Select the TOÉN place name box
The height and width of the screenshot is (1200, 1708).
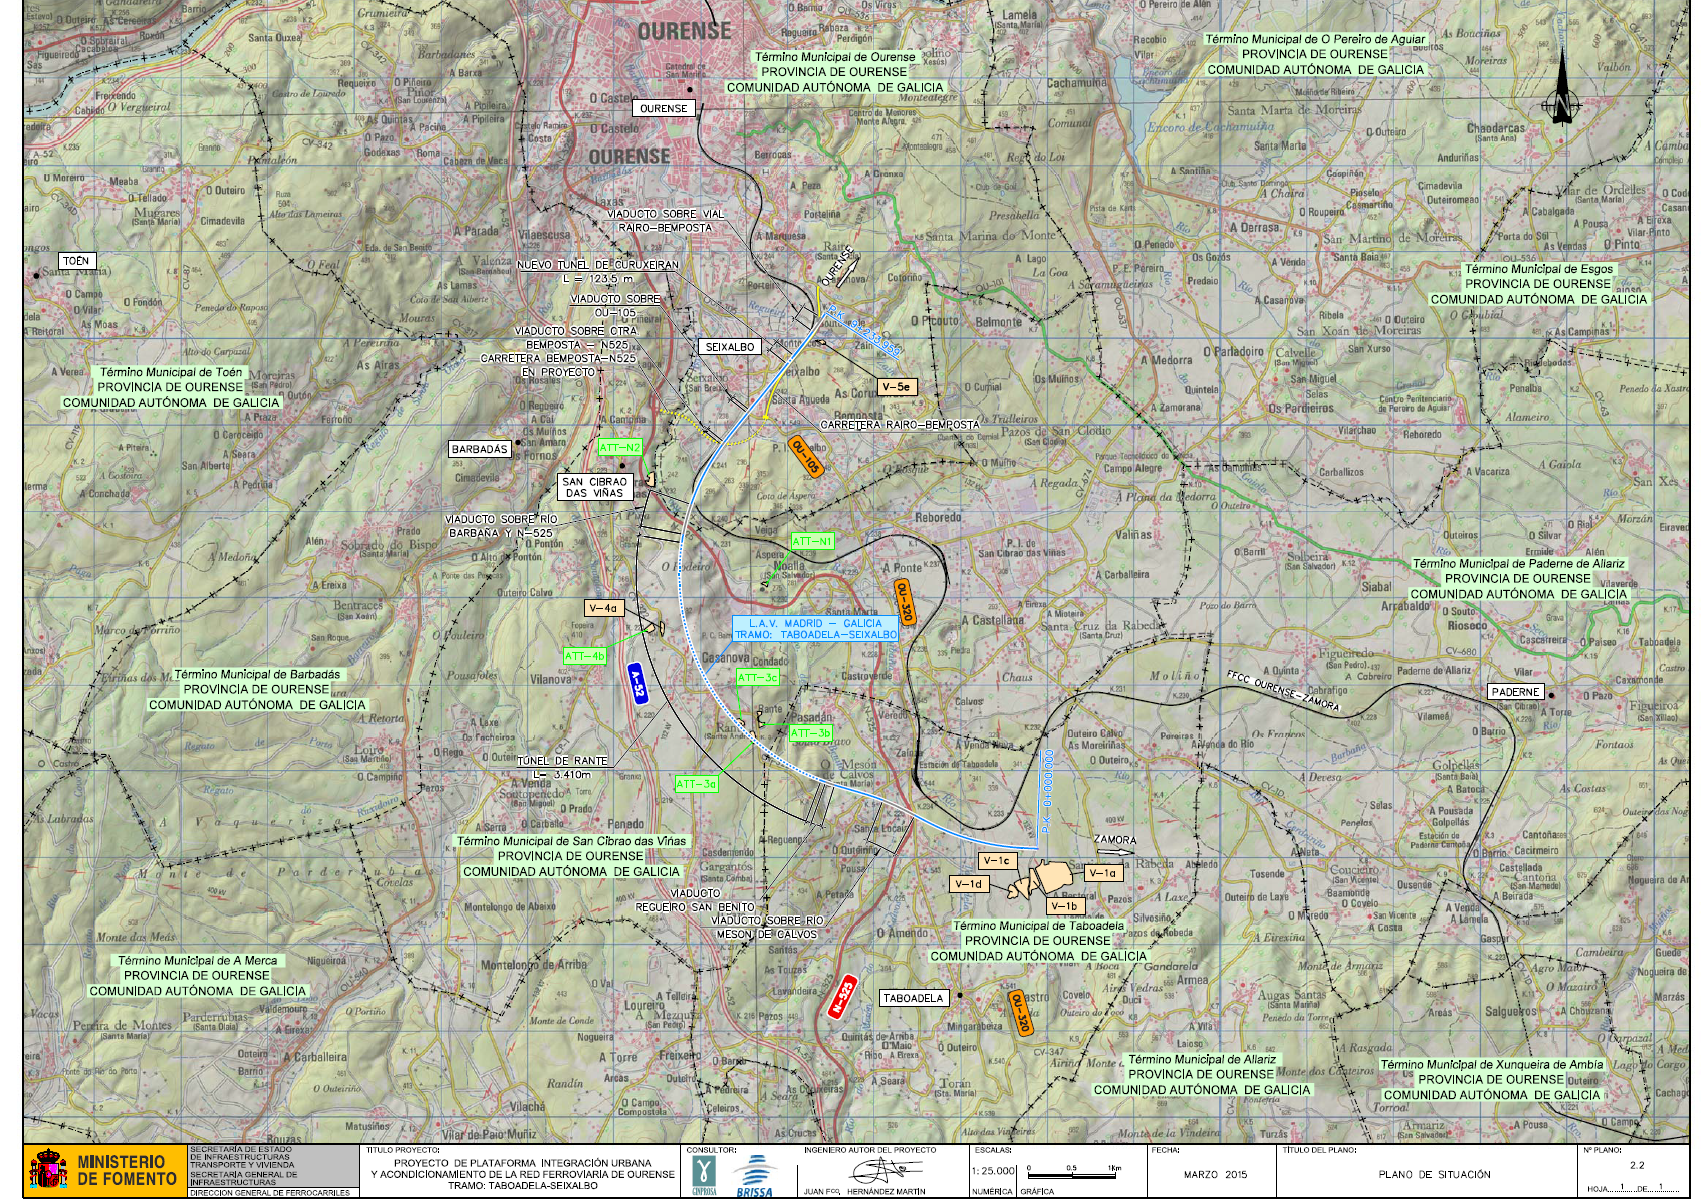point(76,261)
